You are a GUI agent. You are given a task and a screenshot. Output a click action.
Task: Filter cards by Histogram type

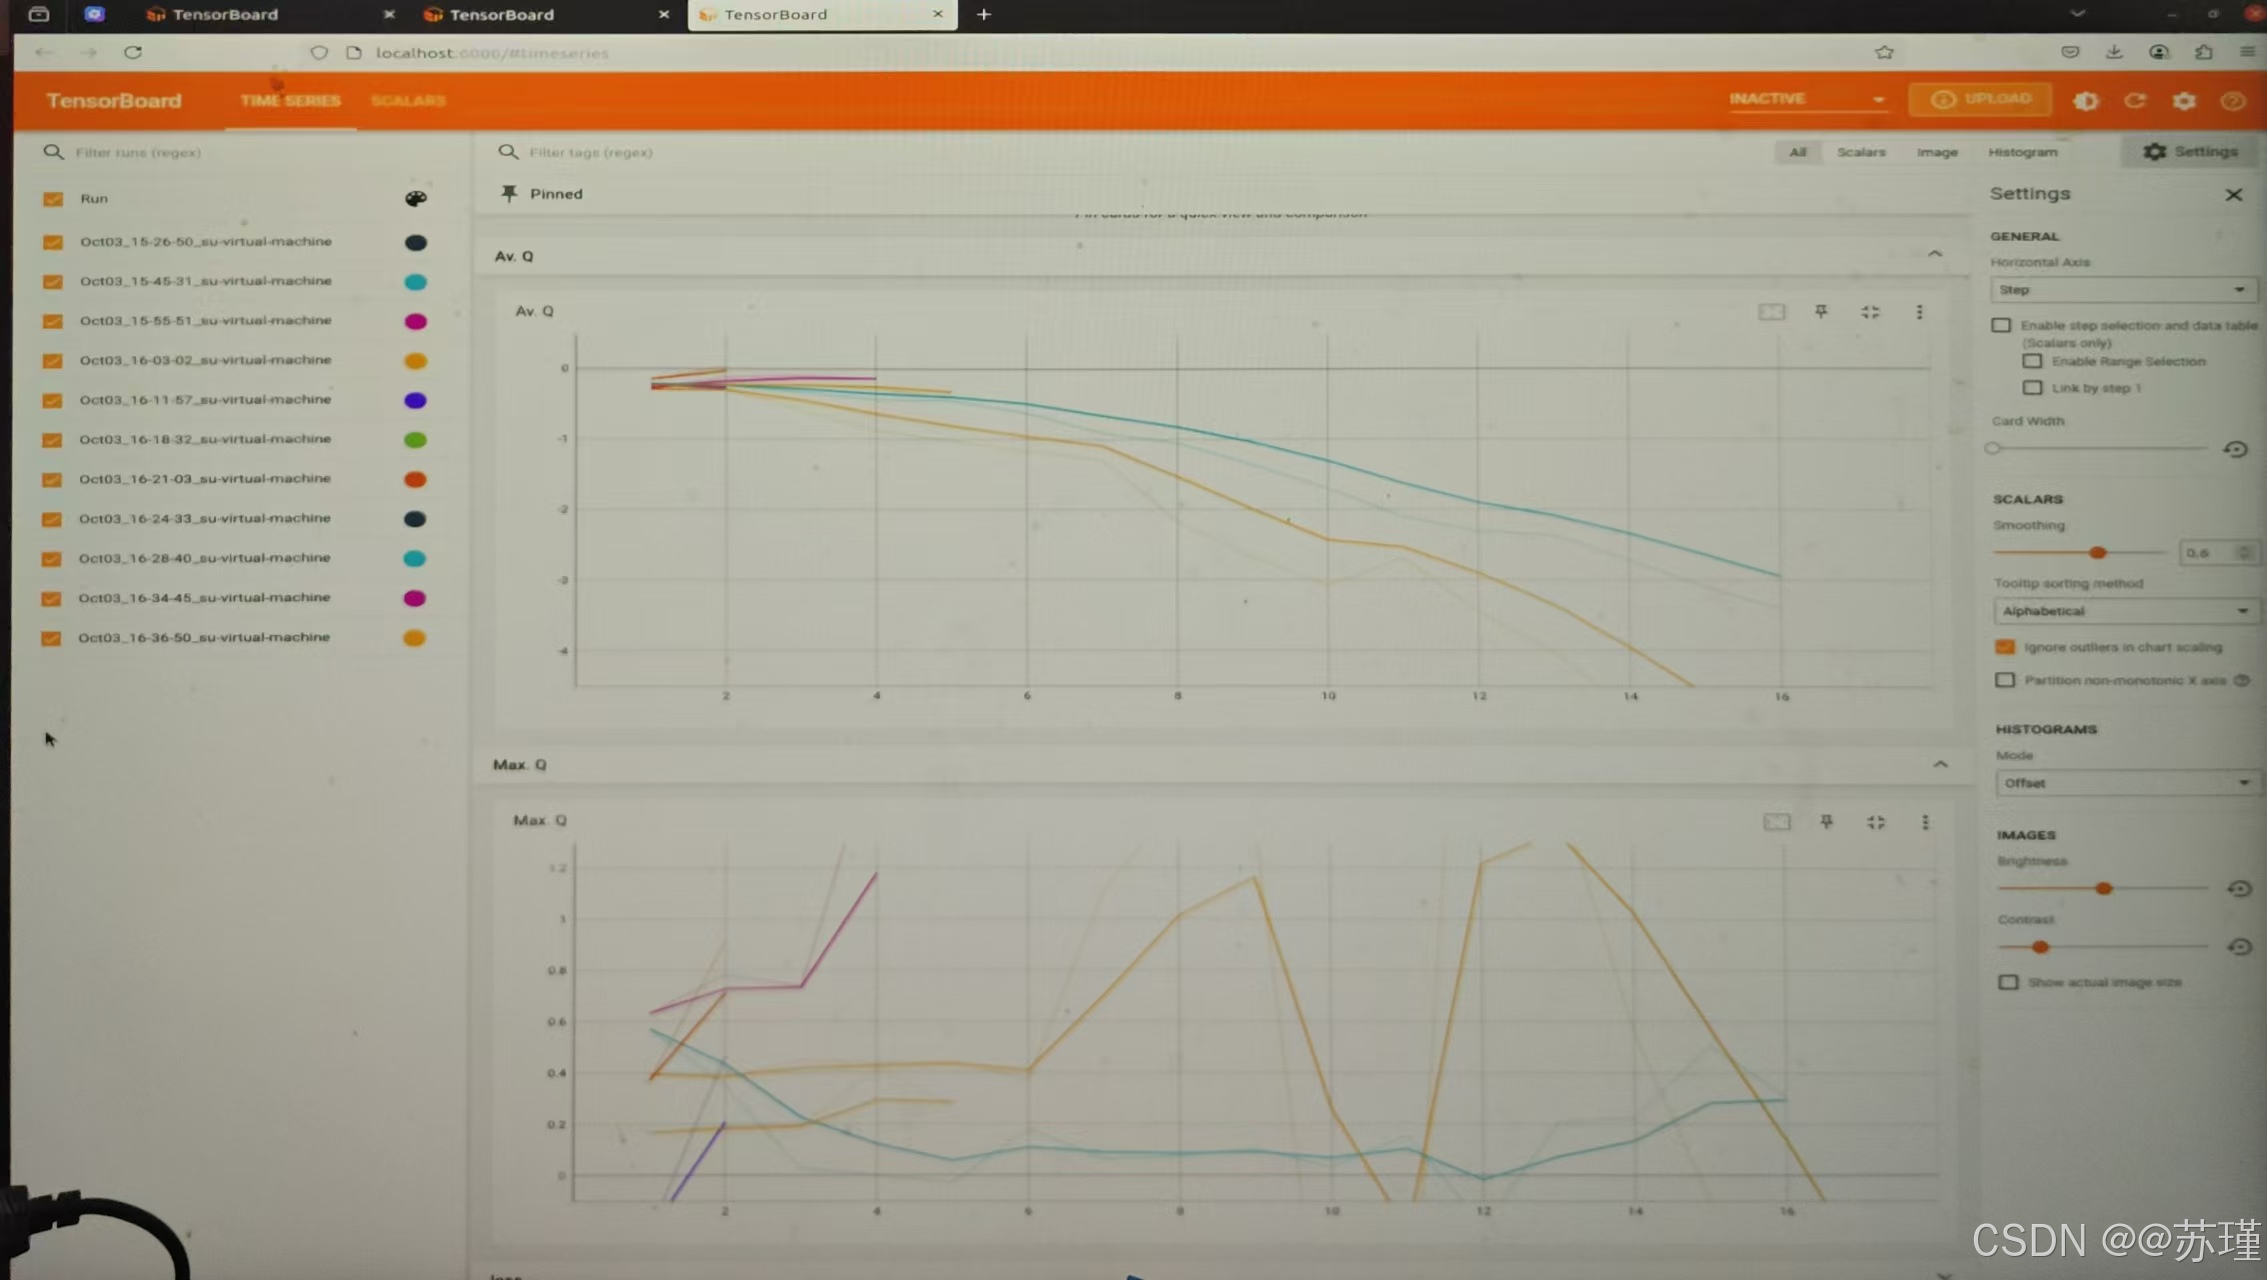2022,152
